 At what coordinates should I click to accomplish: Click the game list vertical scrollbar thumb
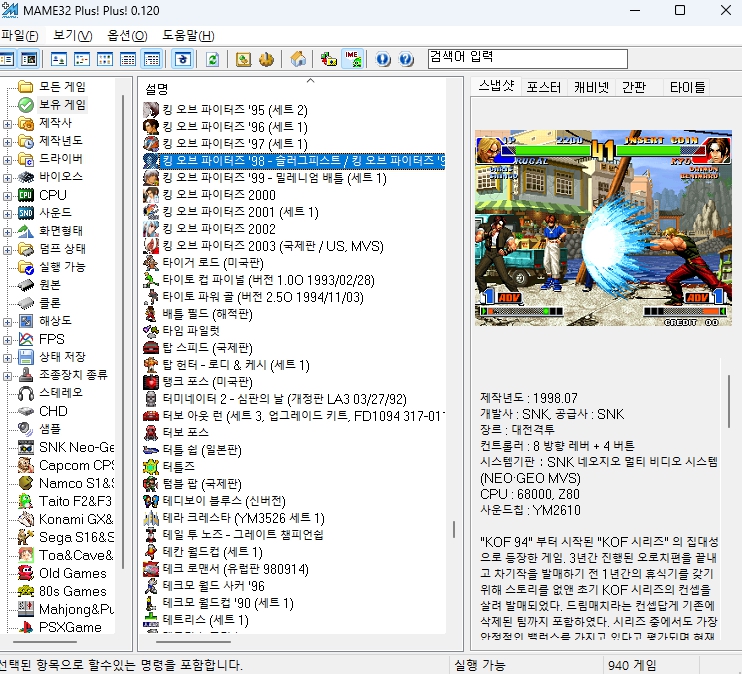tap(454, 529)
